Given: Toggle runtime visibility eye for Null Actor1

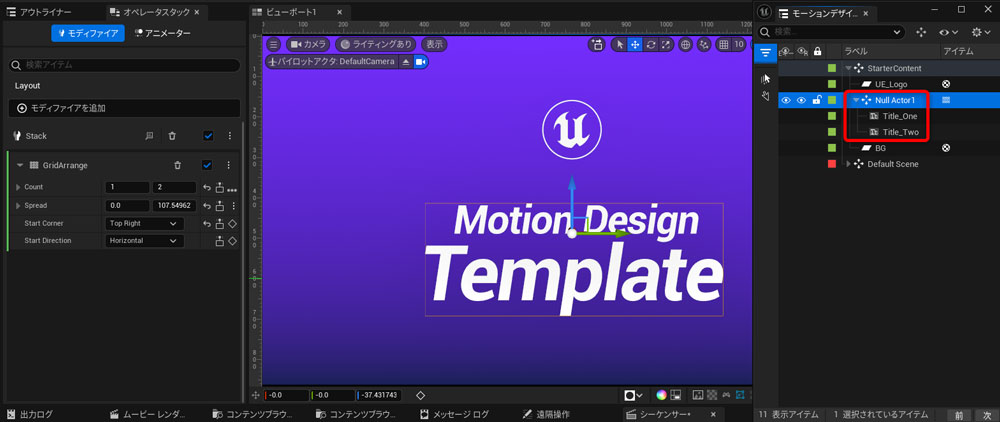Looking at the screenshot, I should (802, 100).
